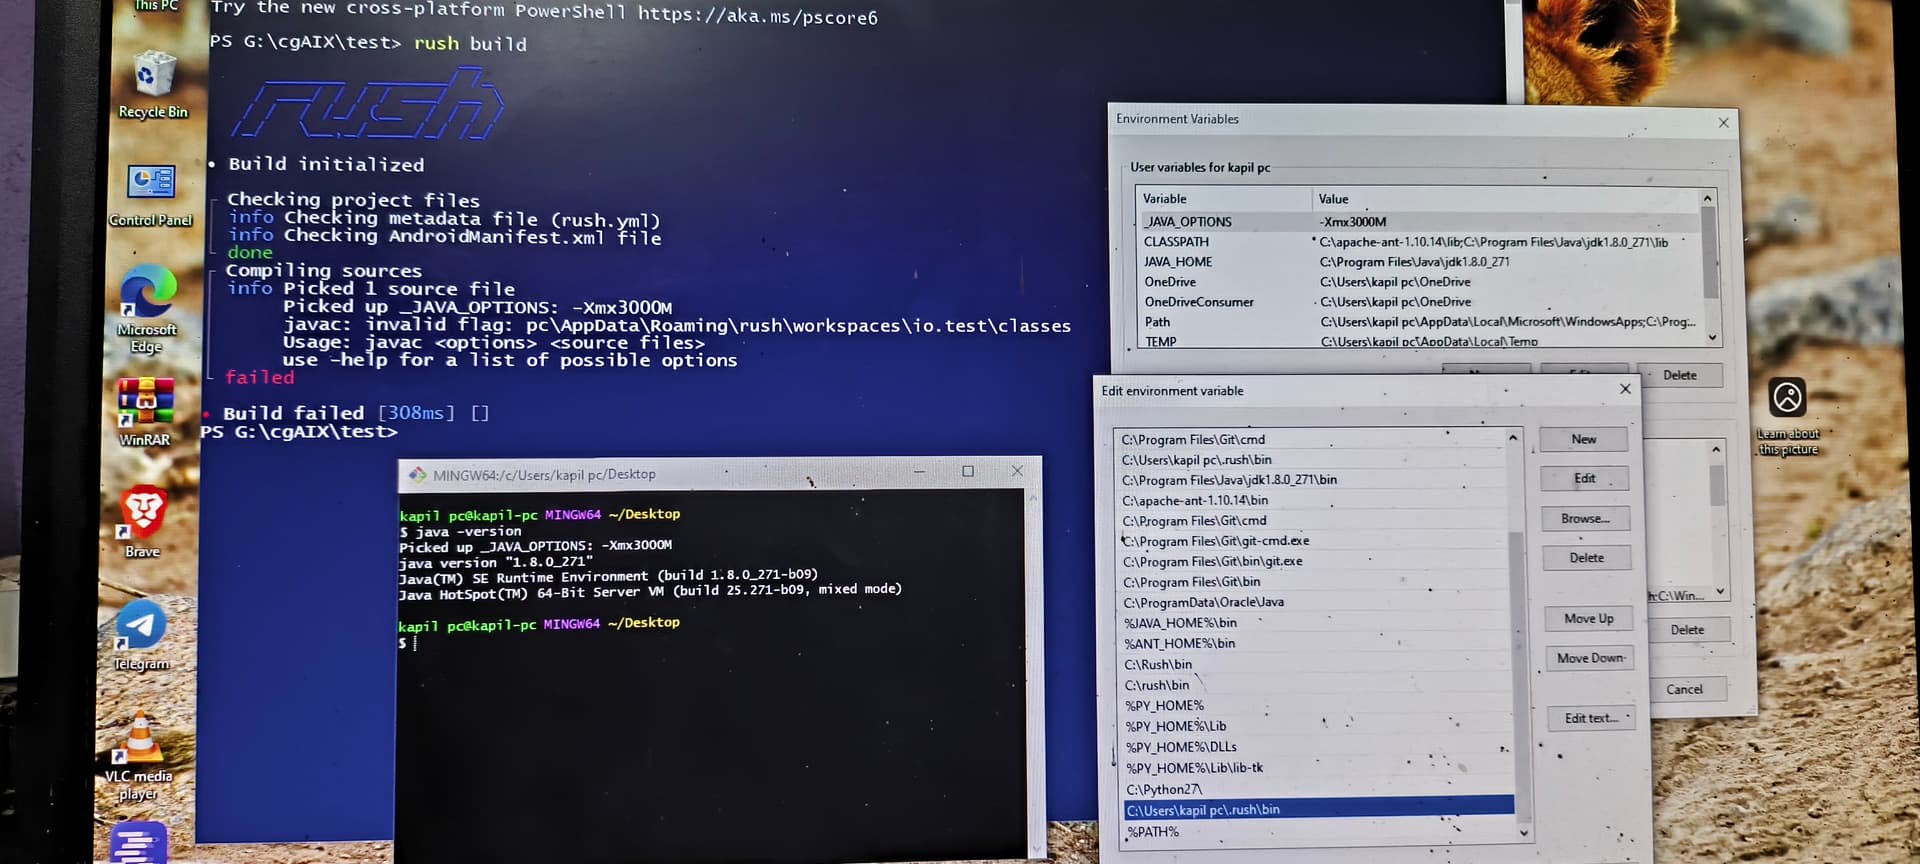Viewport: 1920px width, 864px height.
Task: Select the CLASSPATH user variable row
Action: pyautogui.click(x=1418, y=242)
